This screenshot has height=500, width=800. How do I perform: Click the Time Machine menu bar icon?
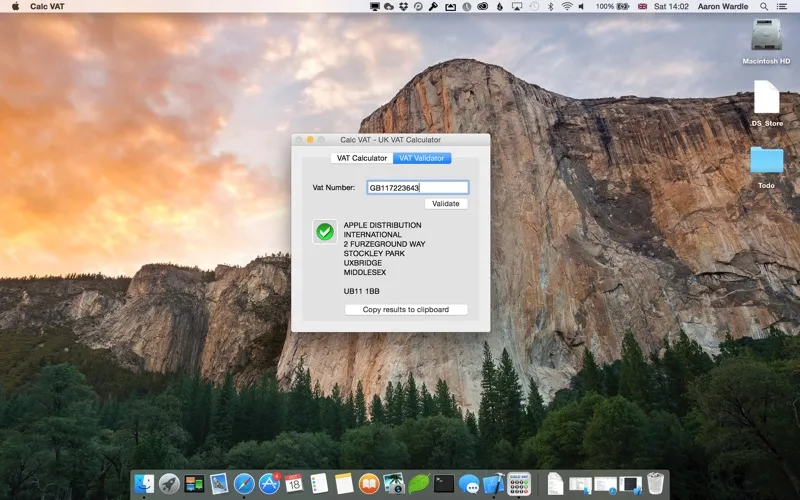[534, 7]
